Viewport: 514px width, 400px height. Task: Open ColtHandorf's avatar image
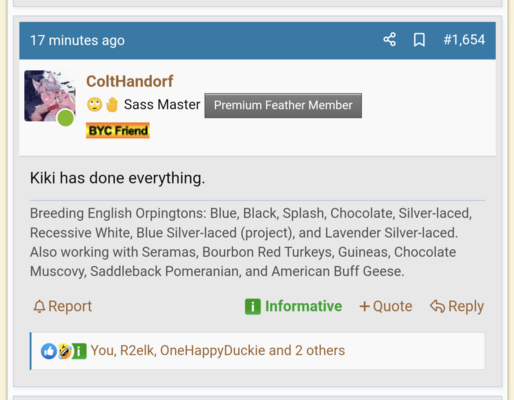(x=50, y=96)
